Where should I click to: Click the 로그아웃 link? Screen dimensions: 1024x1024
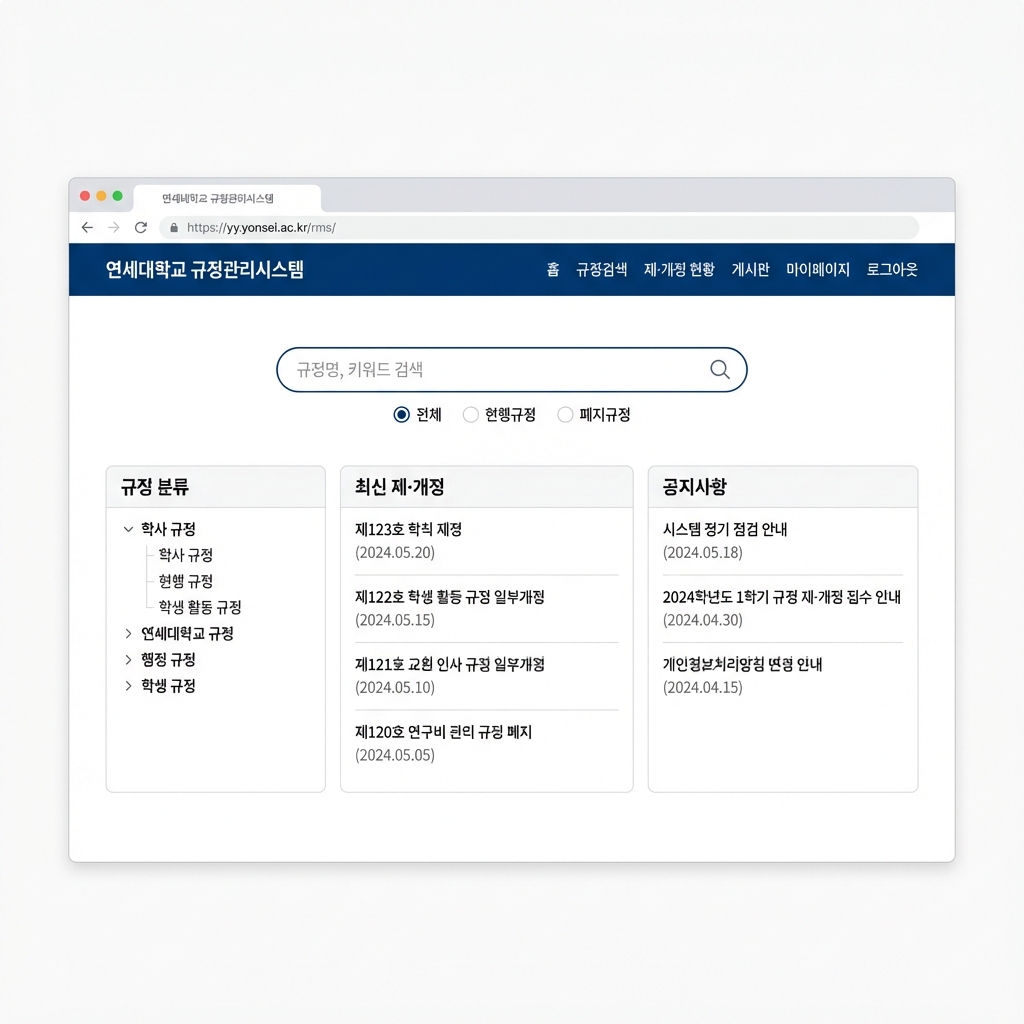[891, 270]
